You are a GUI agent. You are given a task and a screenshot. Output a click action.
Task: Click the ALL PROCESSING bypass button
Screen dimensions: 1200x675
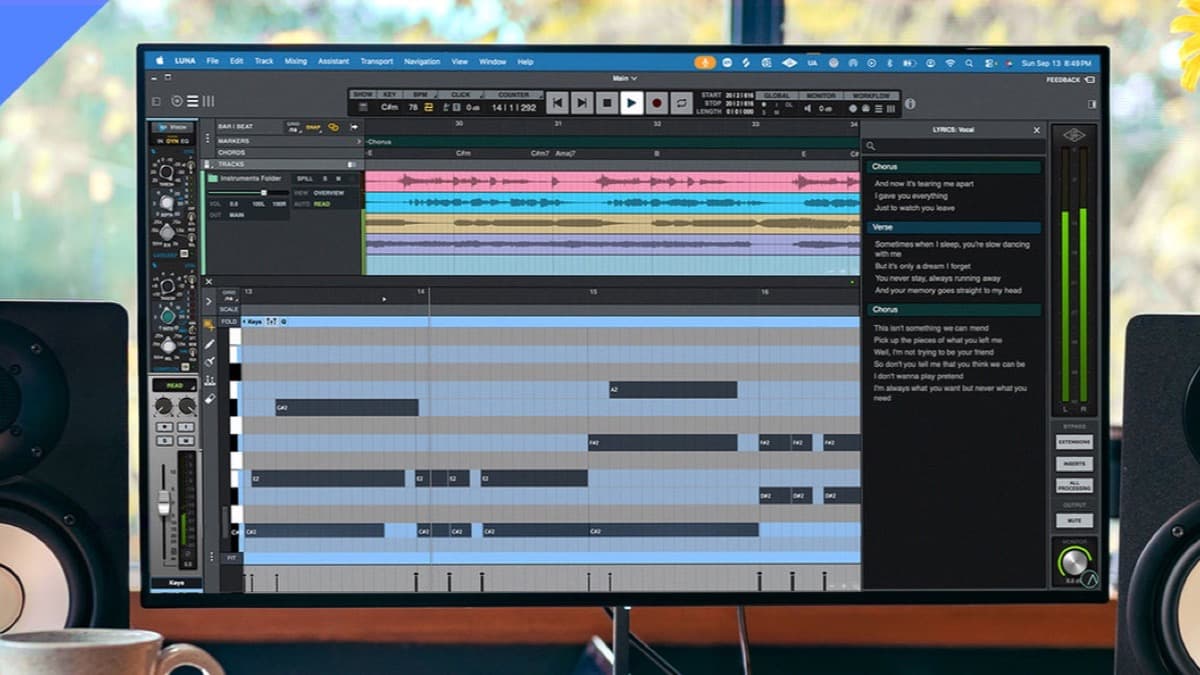click(1074, 486)
